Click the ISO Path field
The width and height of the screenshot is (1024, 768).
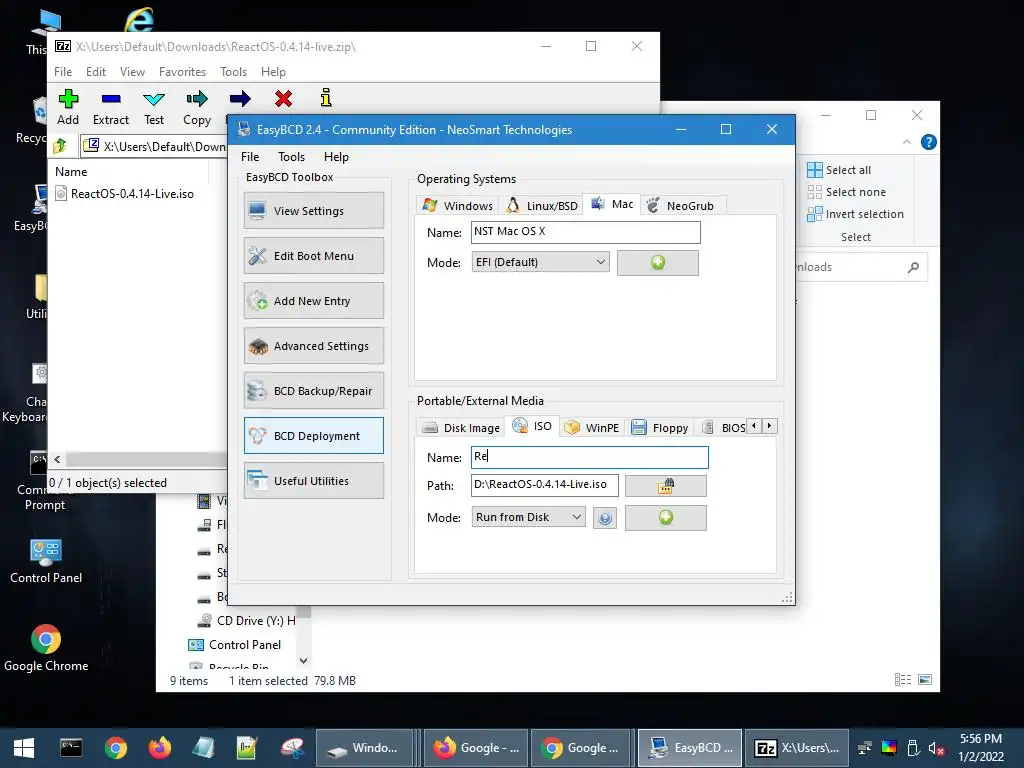click(x=544, y=485)
